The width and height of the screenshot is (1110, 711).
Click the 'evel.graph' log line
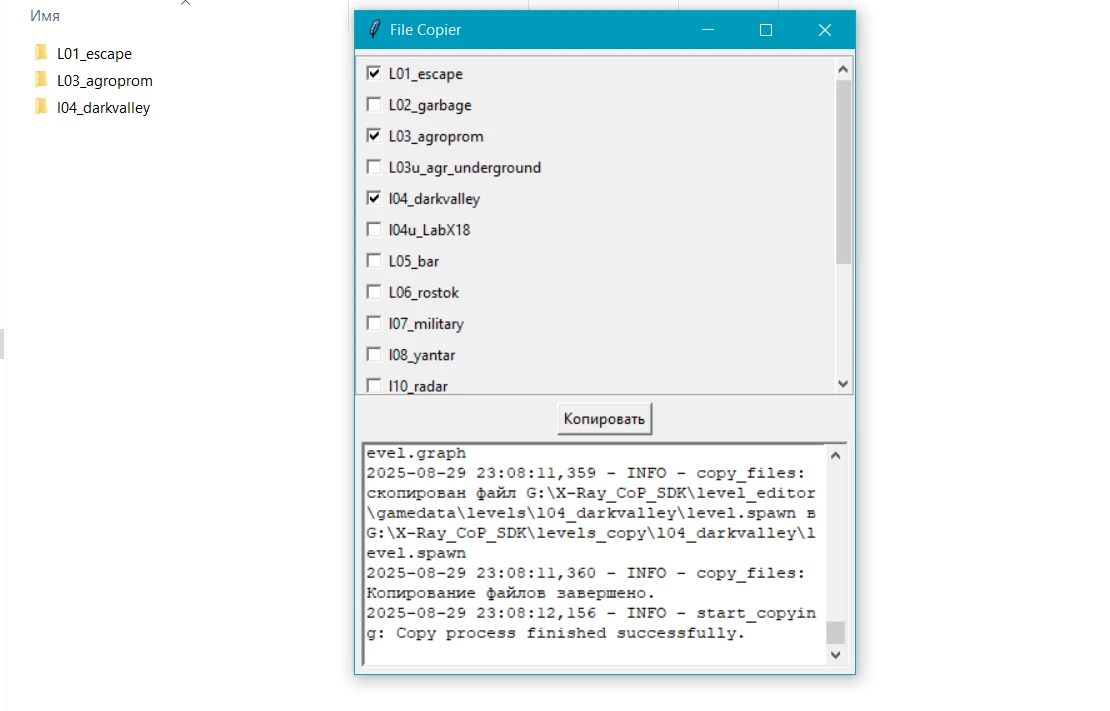pyautogui.click(x=416, y=453)
